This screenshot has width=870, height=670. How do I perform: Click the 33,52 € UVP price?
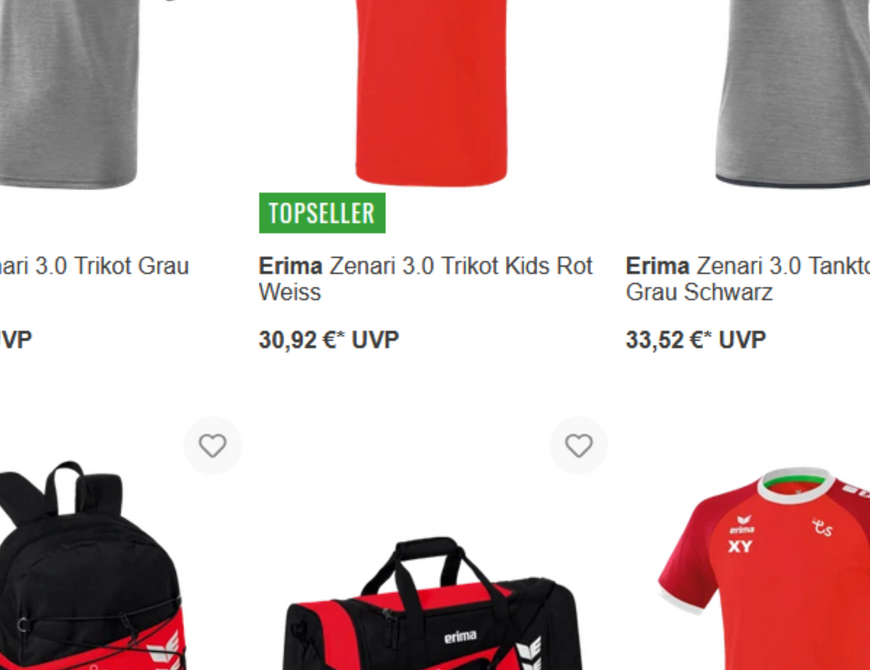(696, 339)
